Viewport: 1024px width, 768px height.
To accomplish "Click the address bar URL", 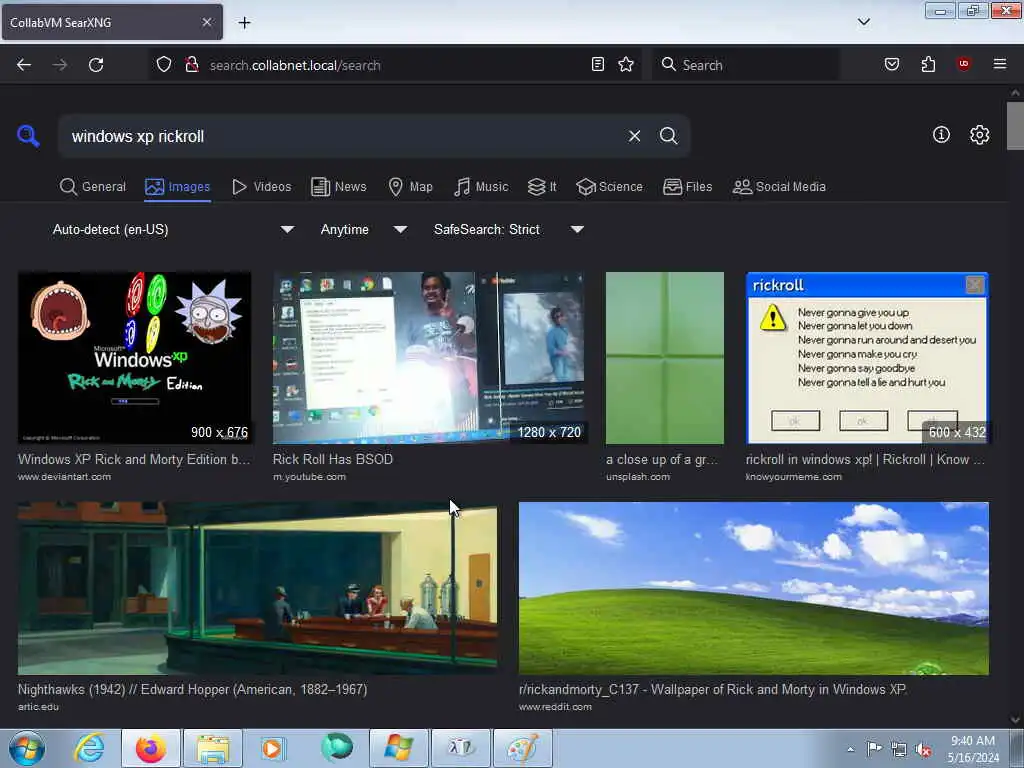I will (295, 65).
